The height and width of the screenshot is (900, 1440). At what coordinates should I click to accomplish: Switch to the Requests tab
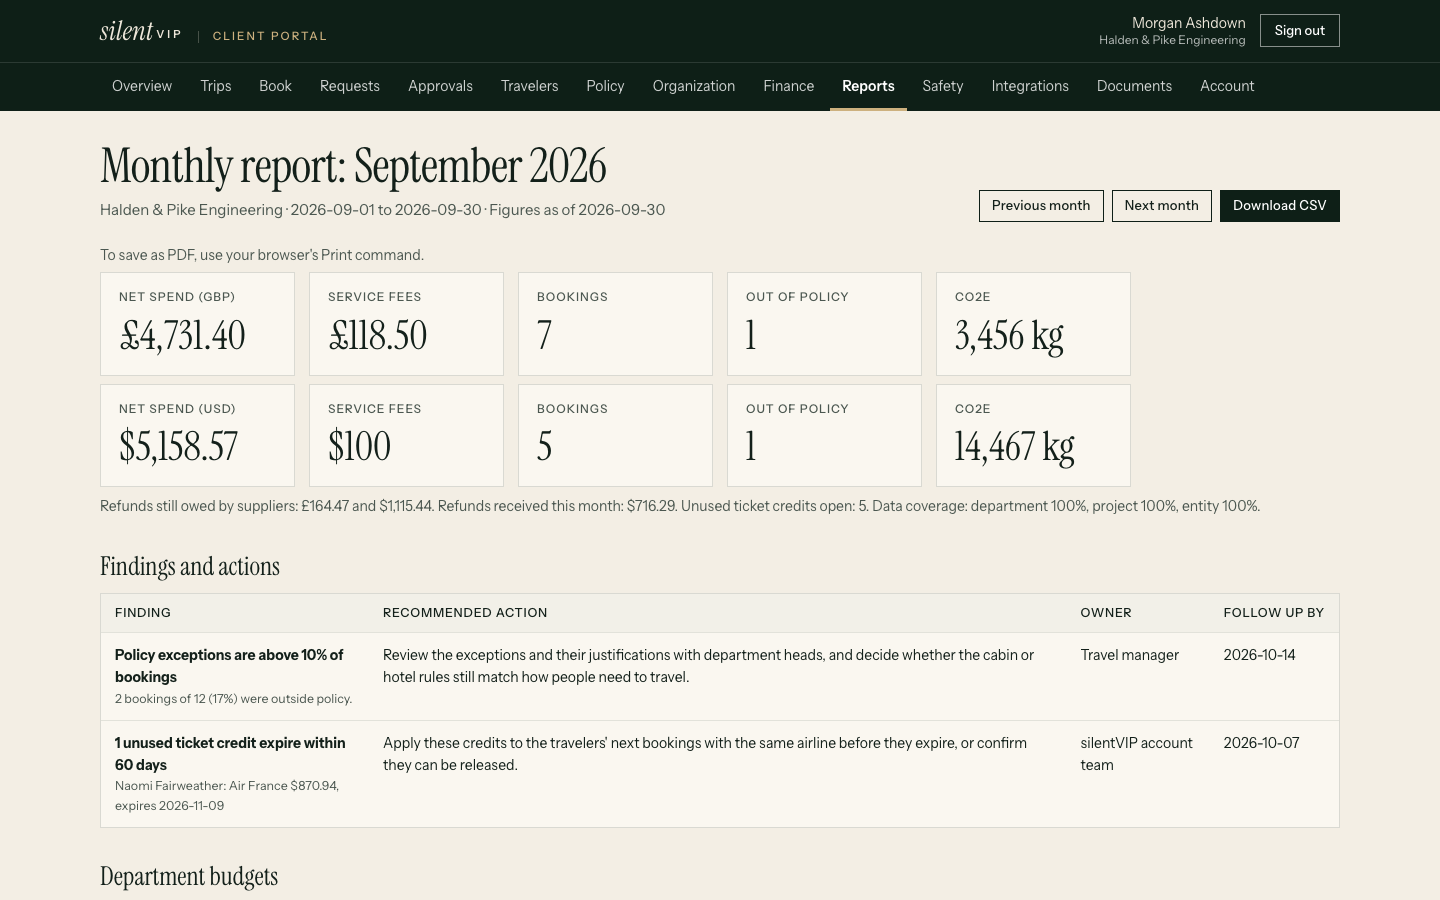350,86
